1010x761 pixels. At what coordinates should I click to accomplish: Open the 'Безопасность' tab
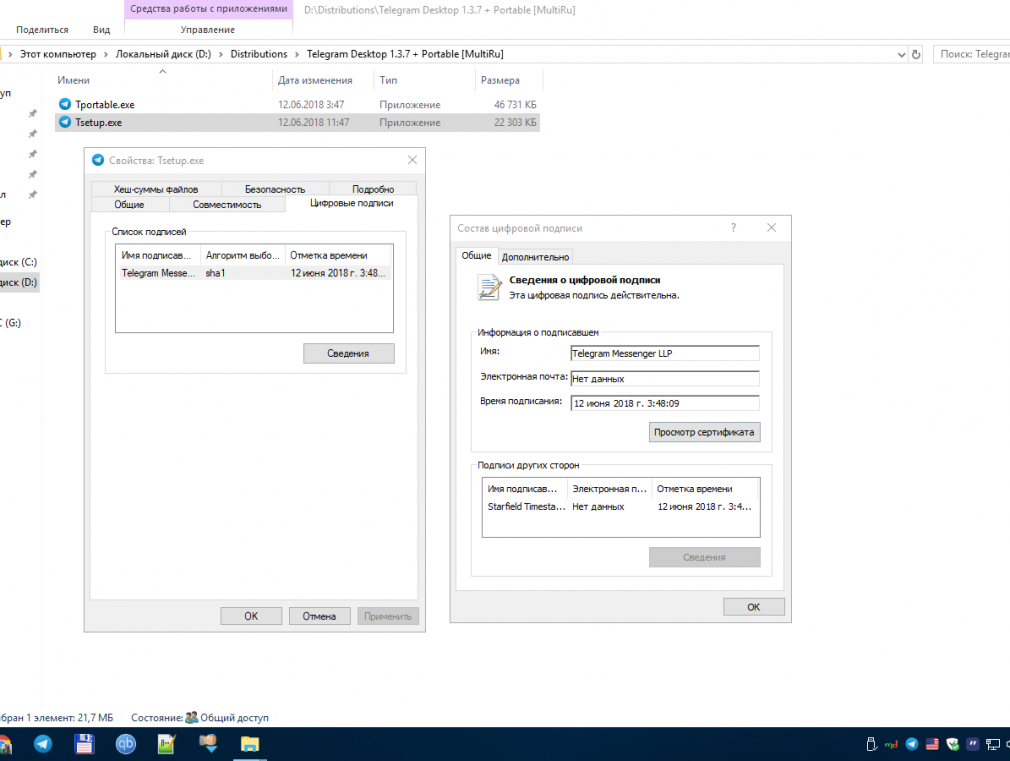click(x=275, y=189)
